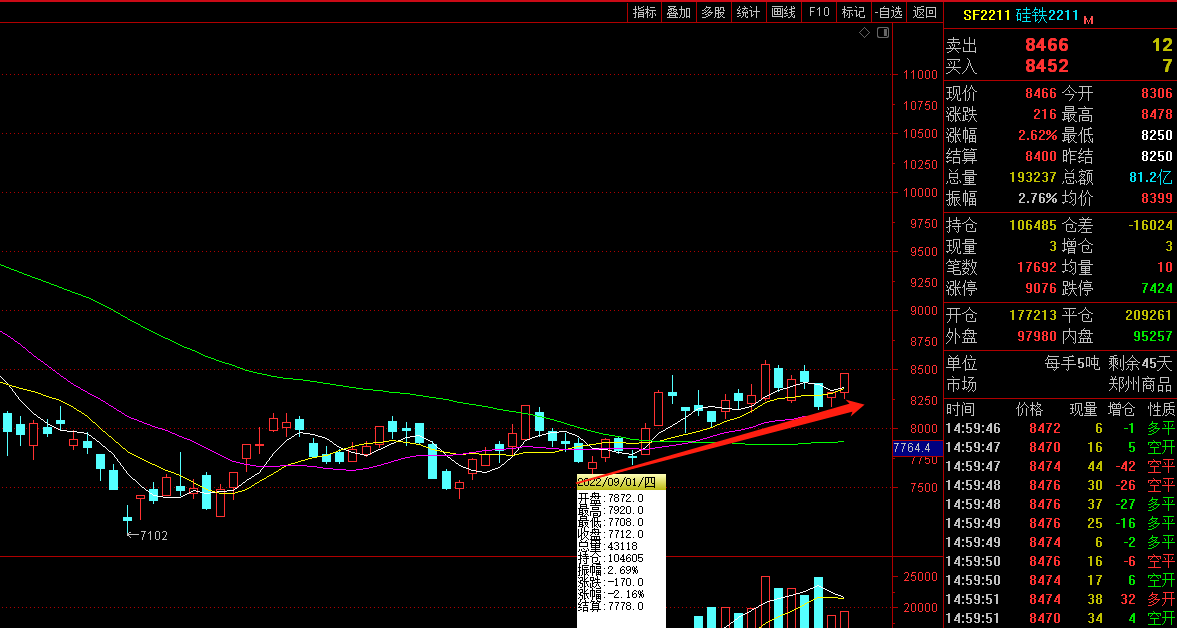Click the 返回 back button

(925, 13)
